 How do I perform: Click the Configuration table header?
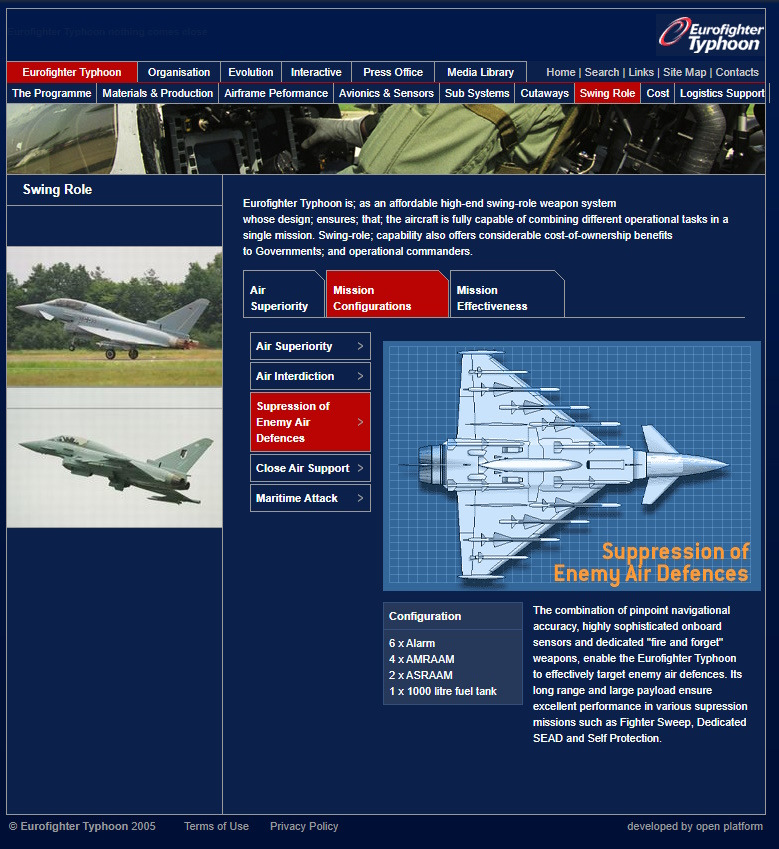[453, 616]
